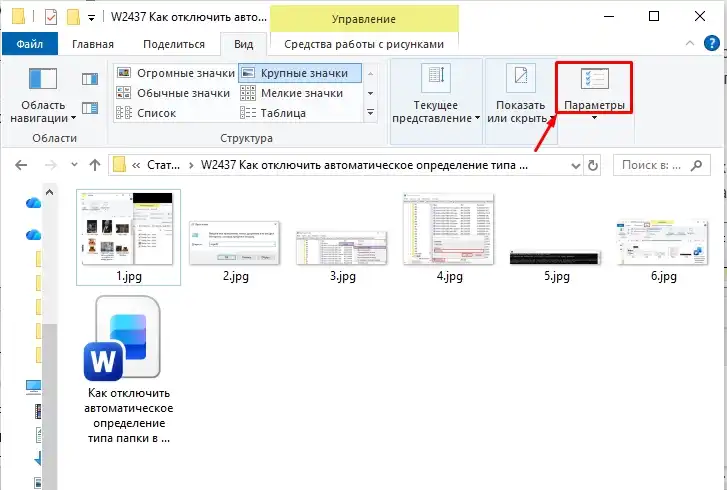This screenshot has width=727, height=490.
Task: Select the 2.jpg thumbnail
Action: (235, 243)
